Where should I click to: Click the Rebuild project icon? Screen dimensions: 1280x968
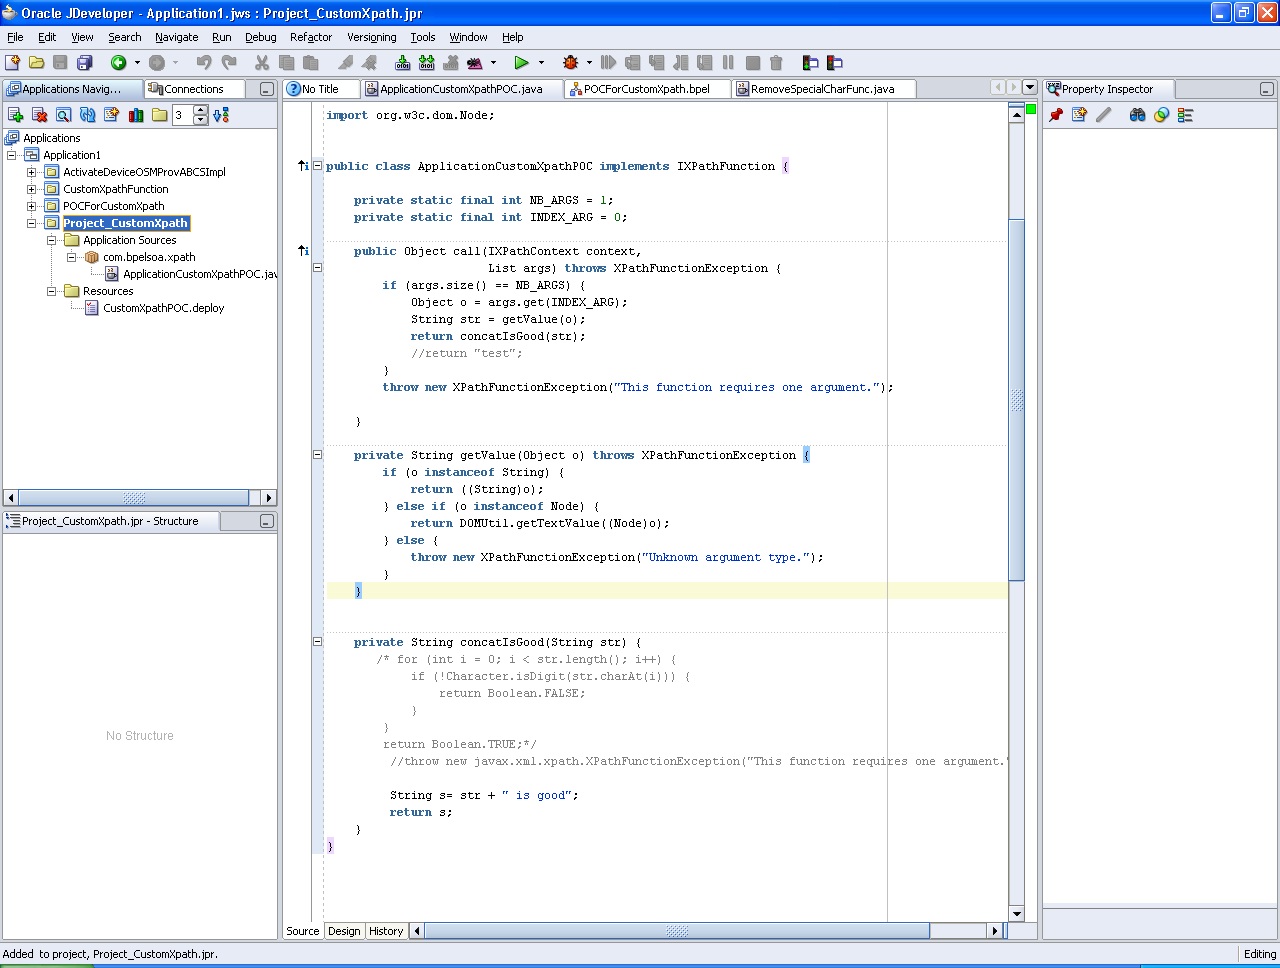[x=427, y=62]
